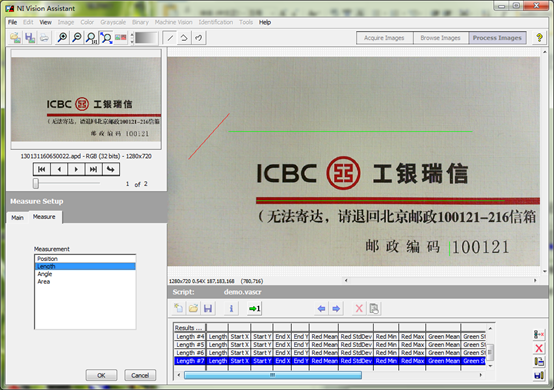Click the Zoom In magnifier icon

(62, 37)
